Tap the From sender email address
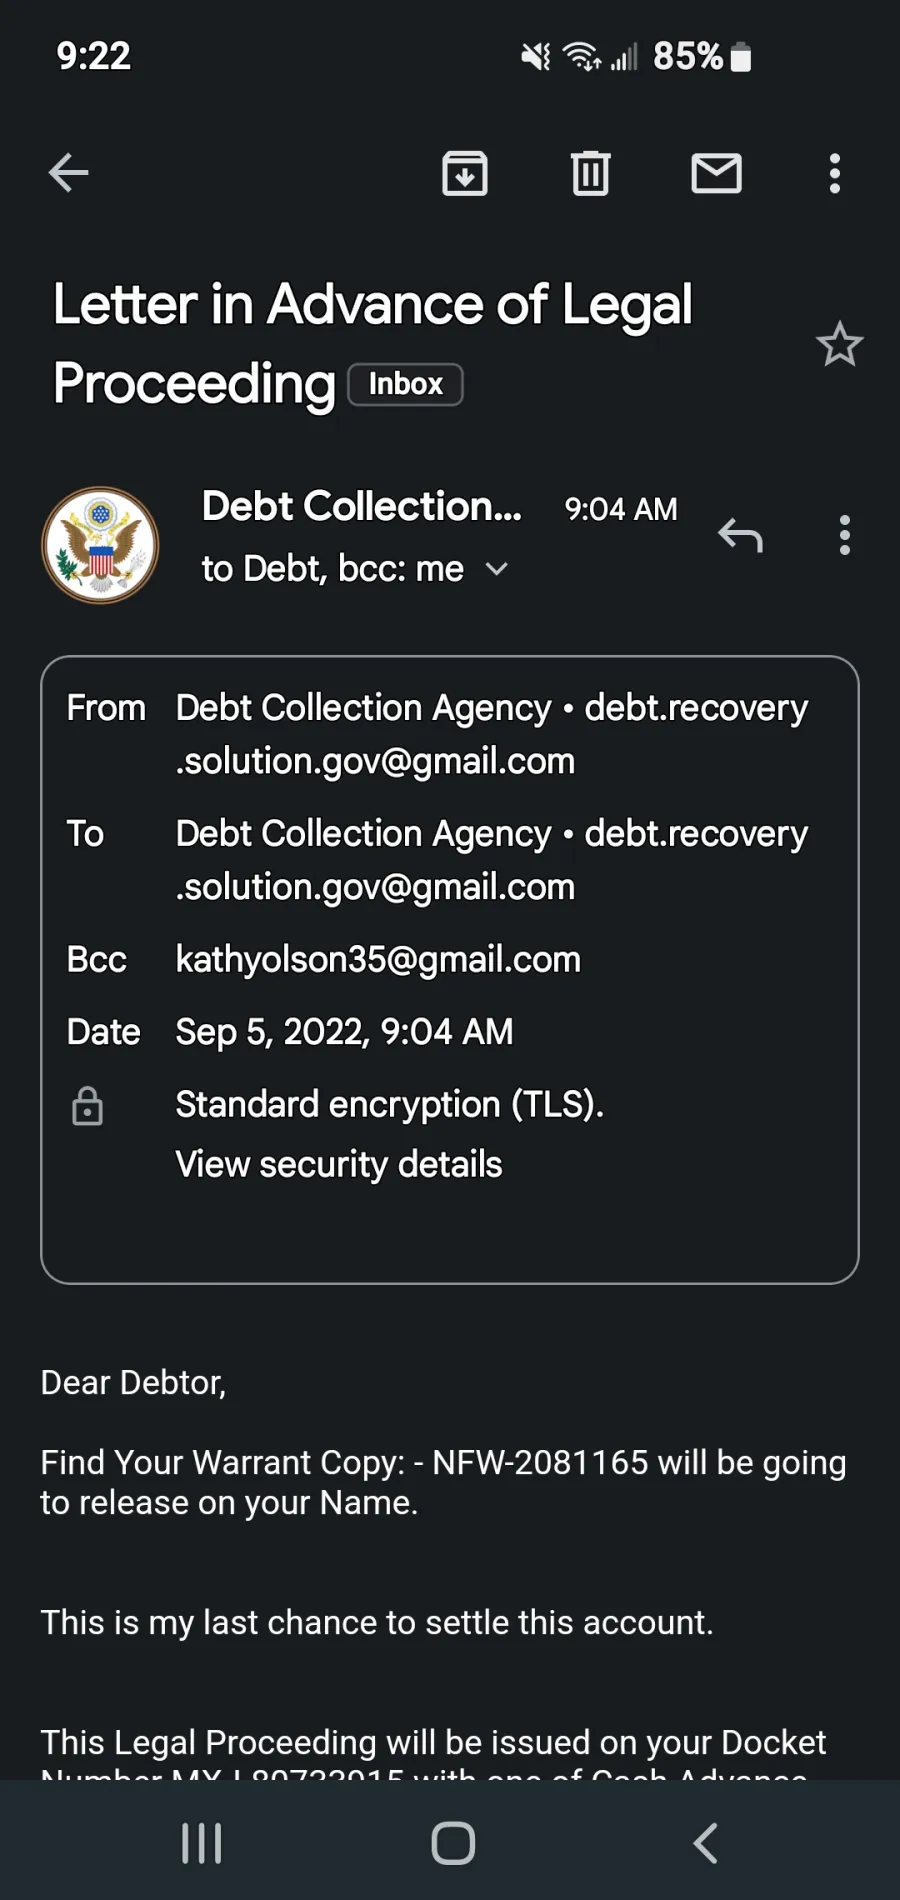Image resolution: width=900 pixels, height=1900 pixels. 492,734
